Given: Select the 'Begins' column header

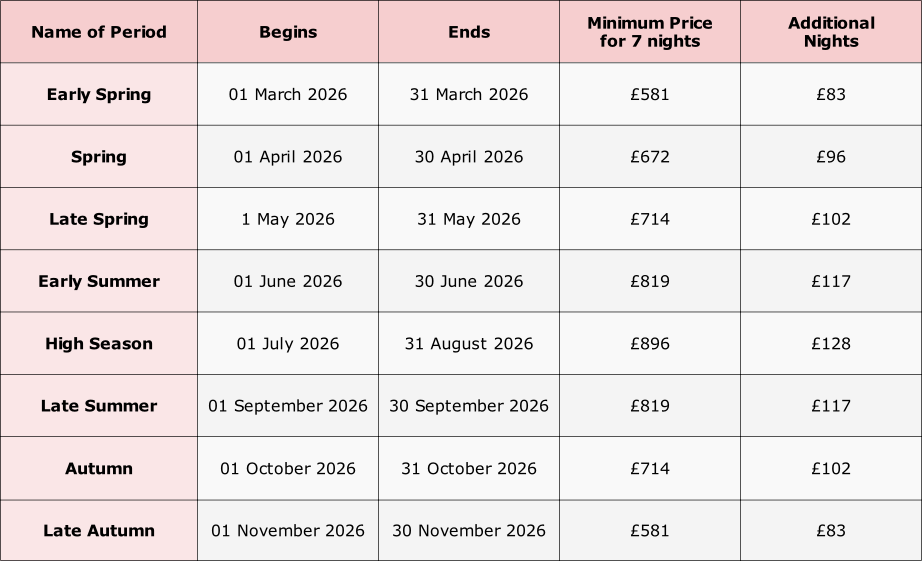Looking at the screenshot, I should tap(288, 32).
